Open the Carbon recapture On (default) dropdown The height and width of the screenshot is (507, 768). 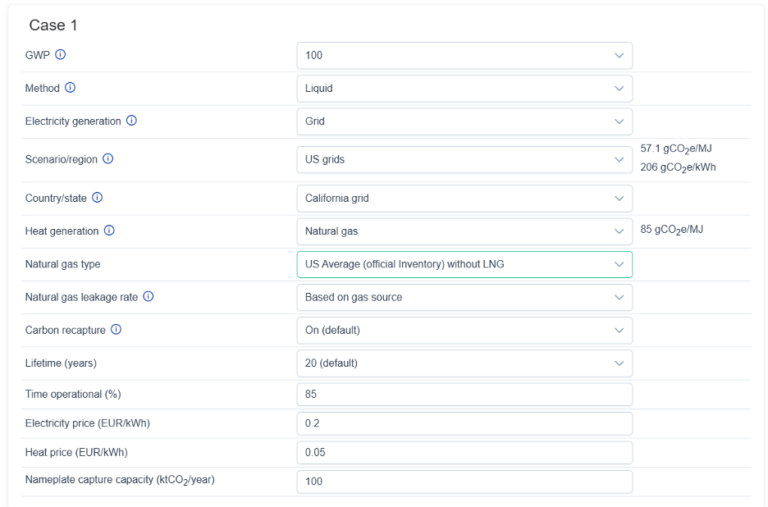coord(464,330)
